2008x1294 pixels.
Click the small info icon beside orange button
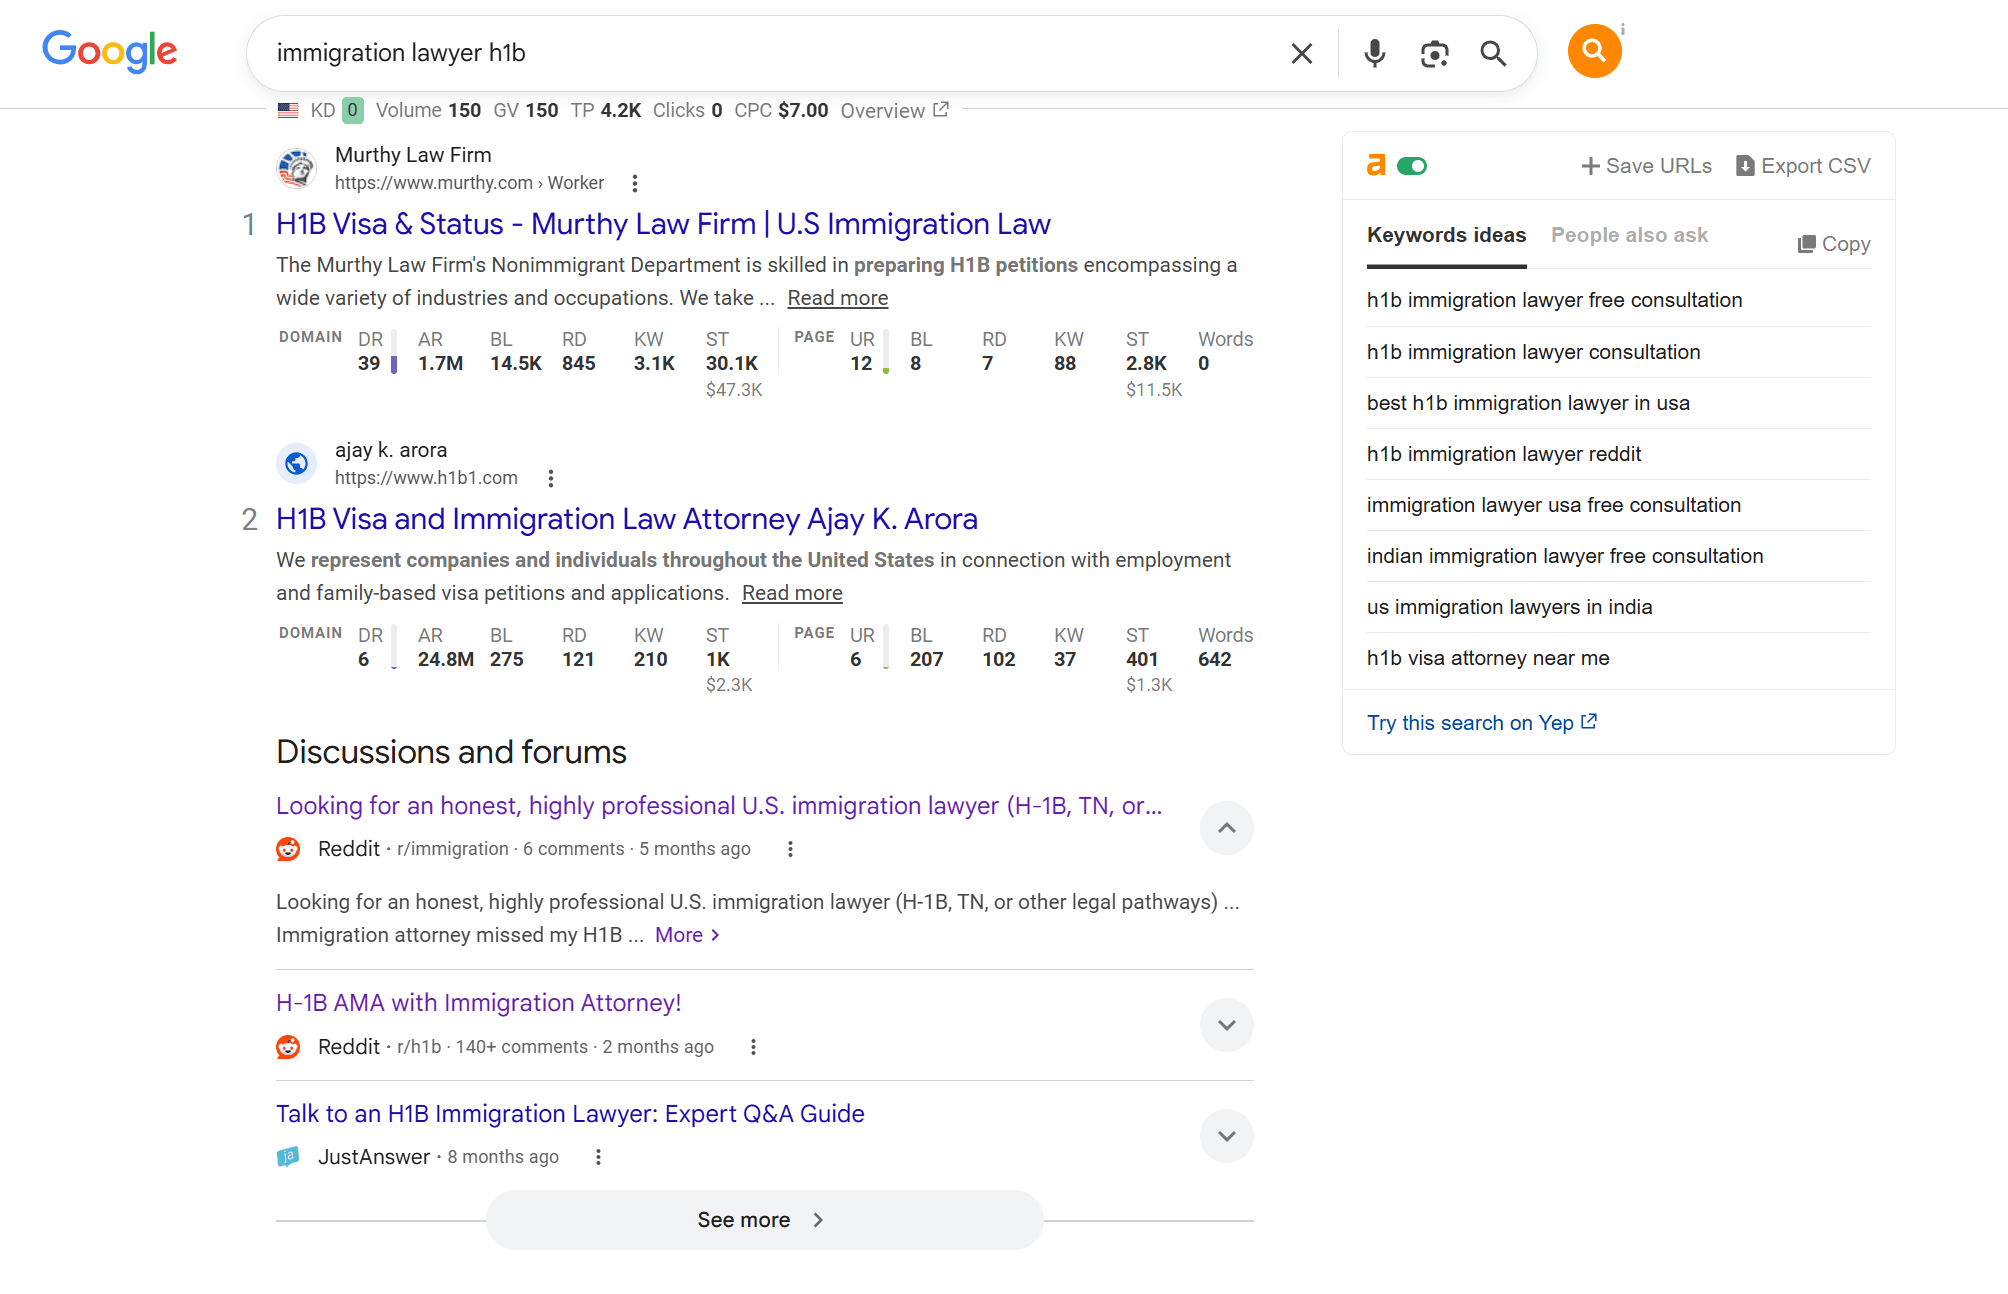(x=1623, y=29)
